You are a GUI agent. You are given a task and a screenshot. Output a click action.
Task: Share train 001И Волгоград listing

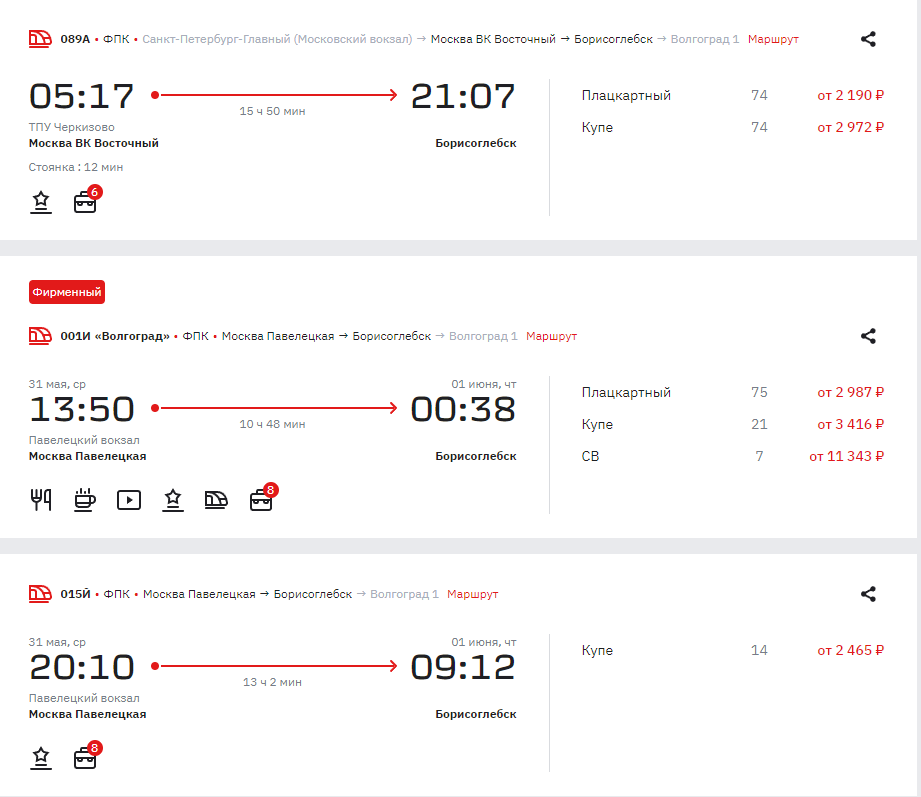click(868, 336)
